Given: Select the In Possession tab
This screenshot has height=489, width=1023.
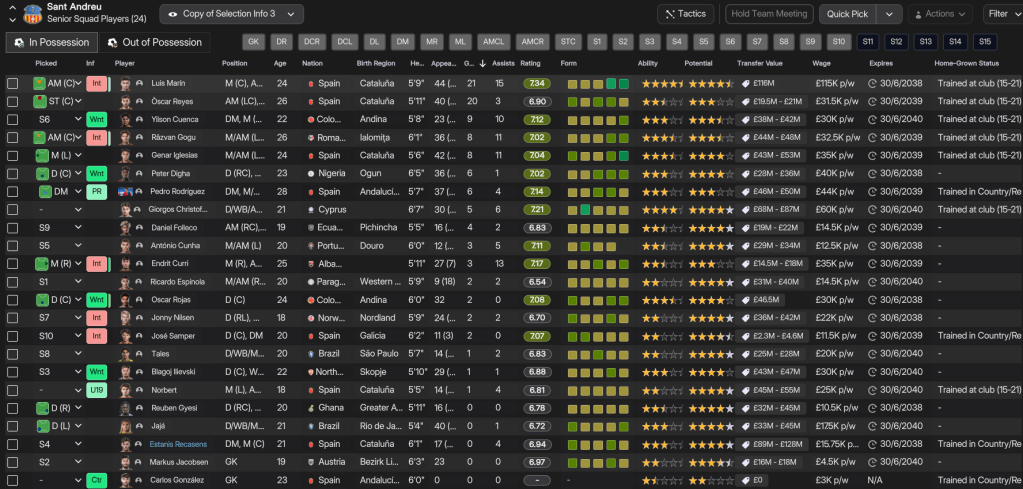Looking at the screenshot, I should pyautogui.click(x=52, y=42).
